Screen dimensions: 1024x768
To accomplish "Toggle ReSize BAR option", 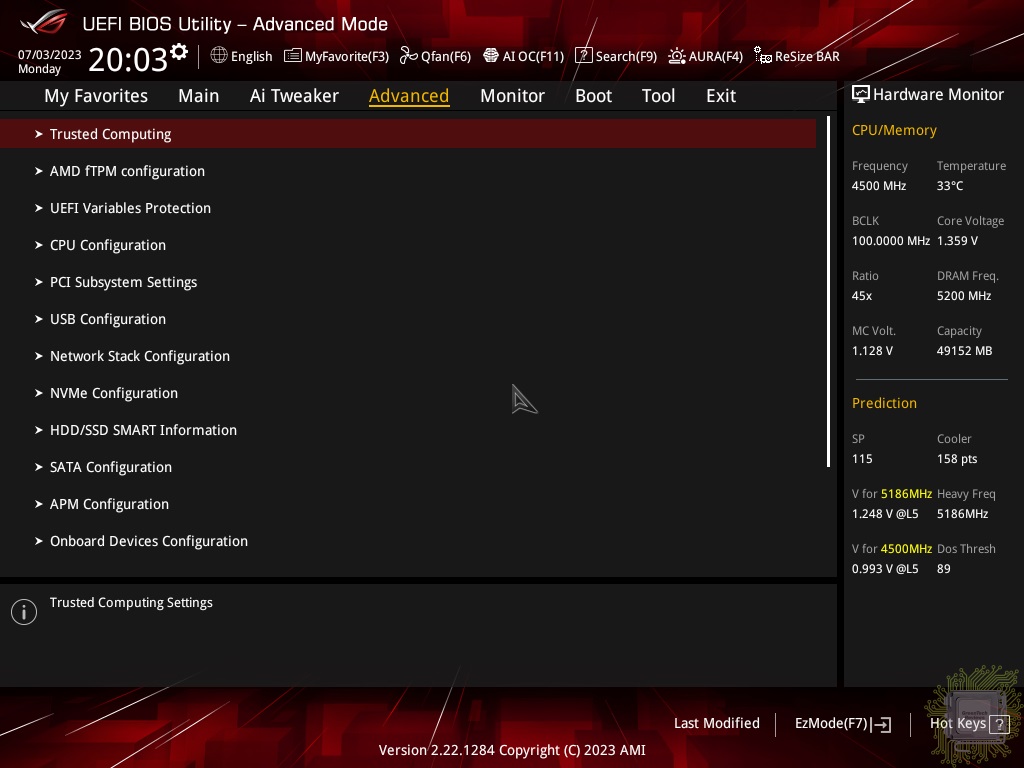I will coord(797,56).
